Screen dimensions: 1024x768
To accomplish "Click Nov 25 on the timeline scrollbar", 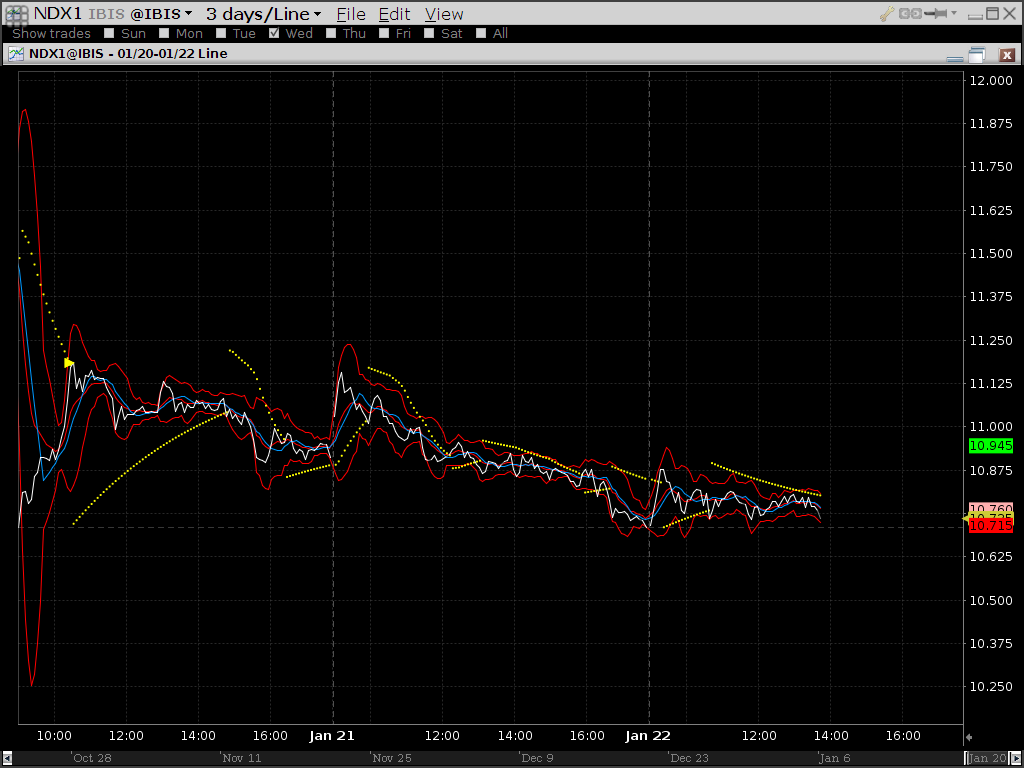I will pos(392,758).
